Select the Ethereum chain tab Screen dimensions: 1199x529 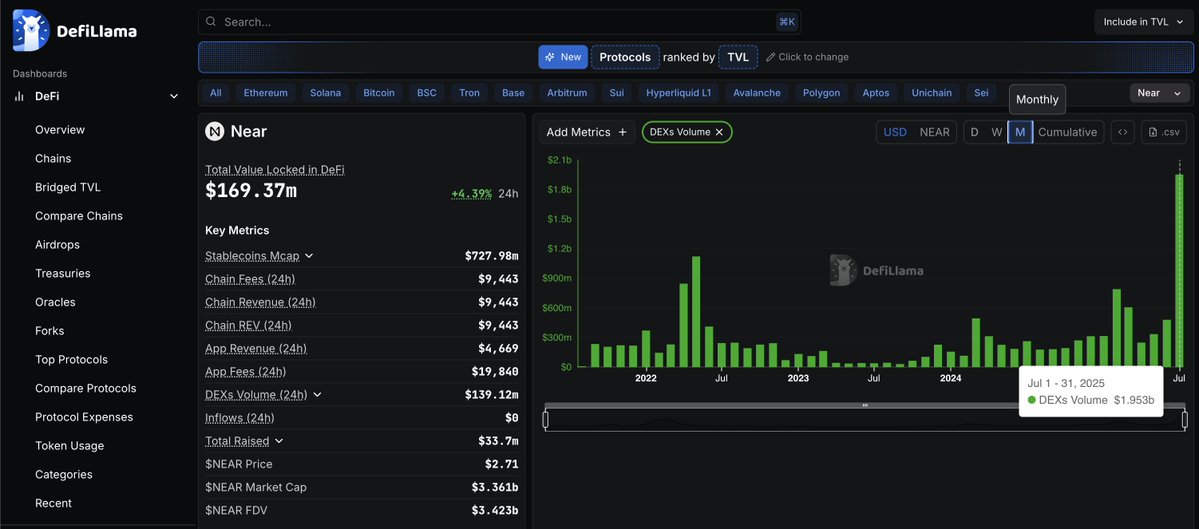point(265,93)
